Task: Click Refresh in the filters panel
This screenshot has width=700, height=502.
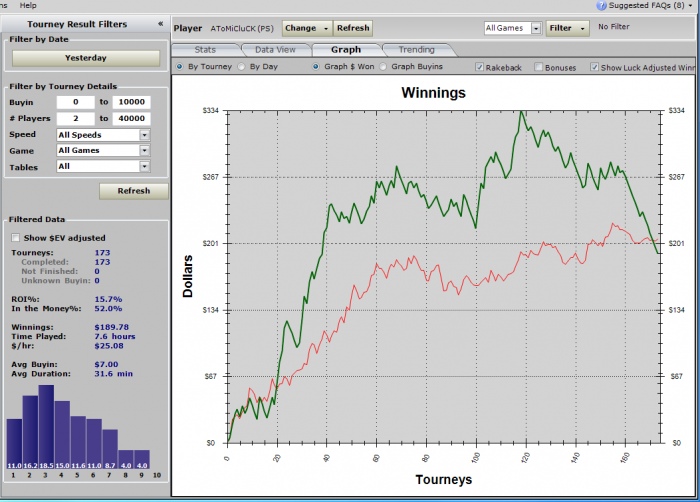Action: tap(134, 191)
